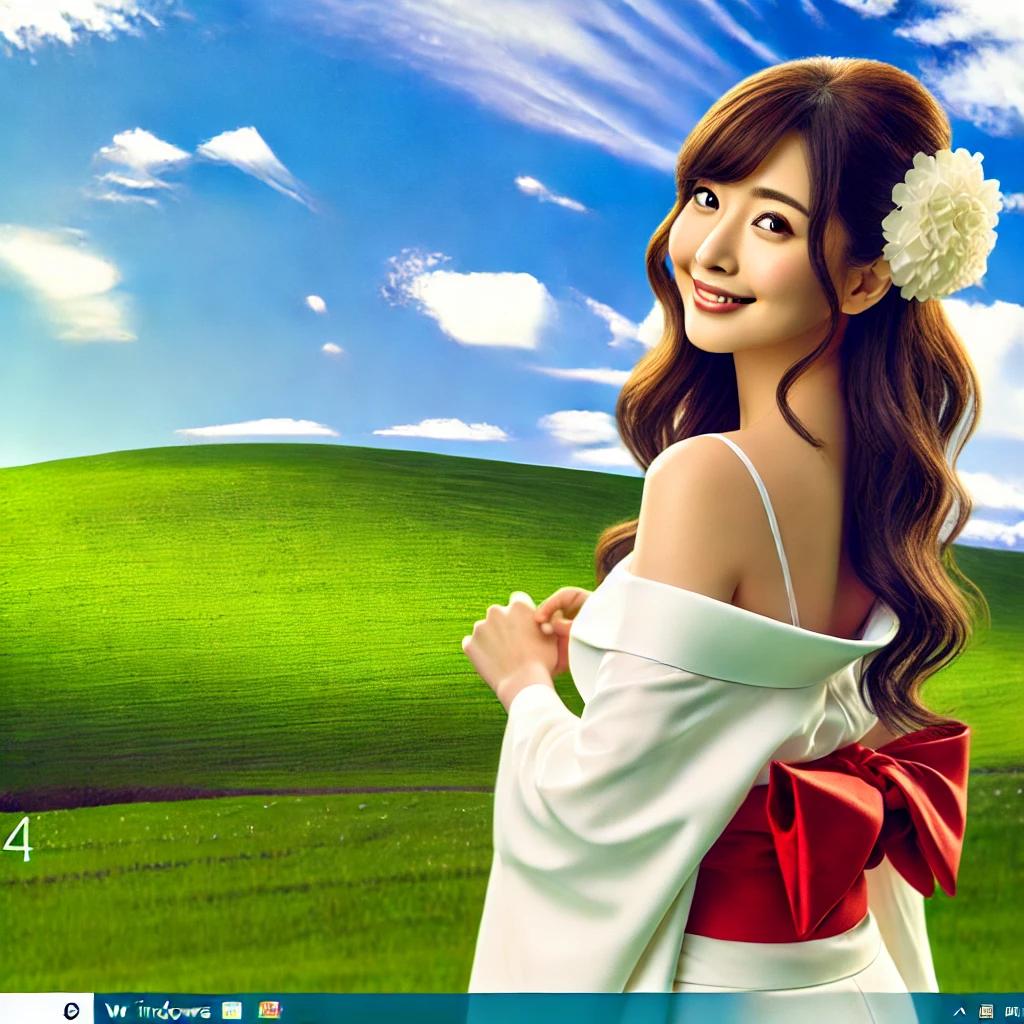Screen dimensions: 1024x1024
Task: Click the Windows label on the taskbar
Action: tap(157, 1010)
